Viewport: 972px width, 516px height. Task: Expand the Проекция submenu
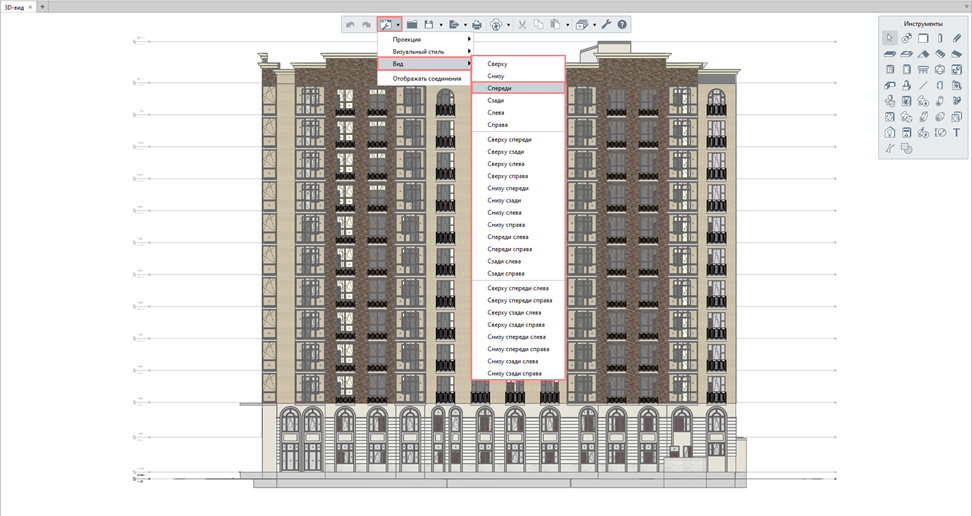click(x=425, y=39)
